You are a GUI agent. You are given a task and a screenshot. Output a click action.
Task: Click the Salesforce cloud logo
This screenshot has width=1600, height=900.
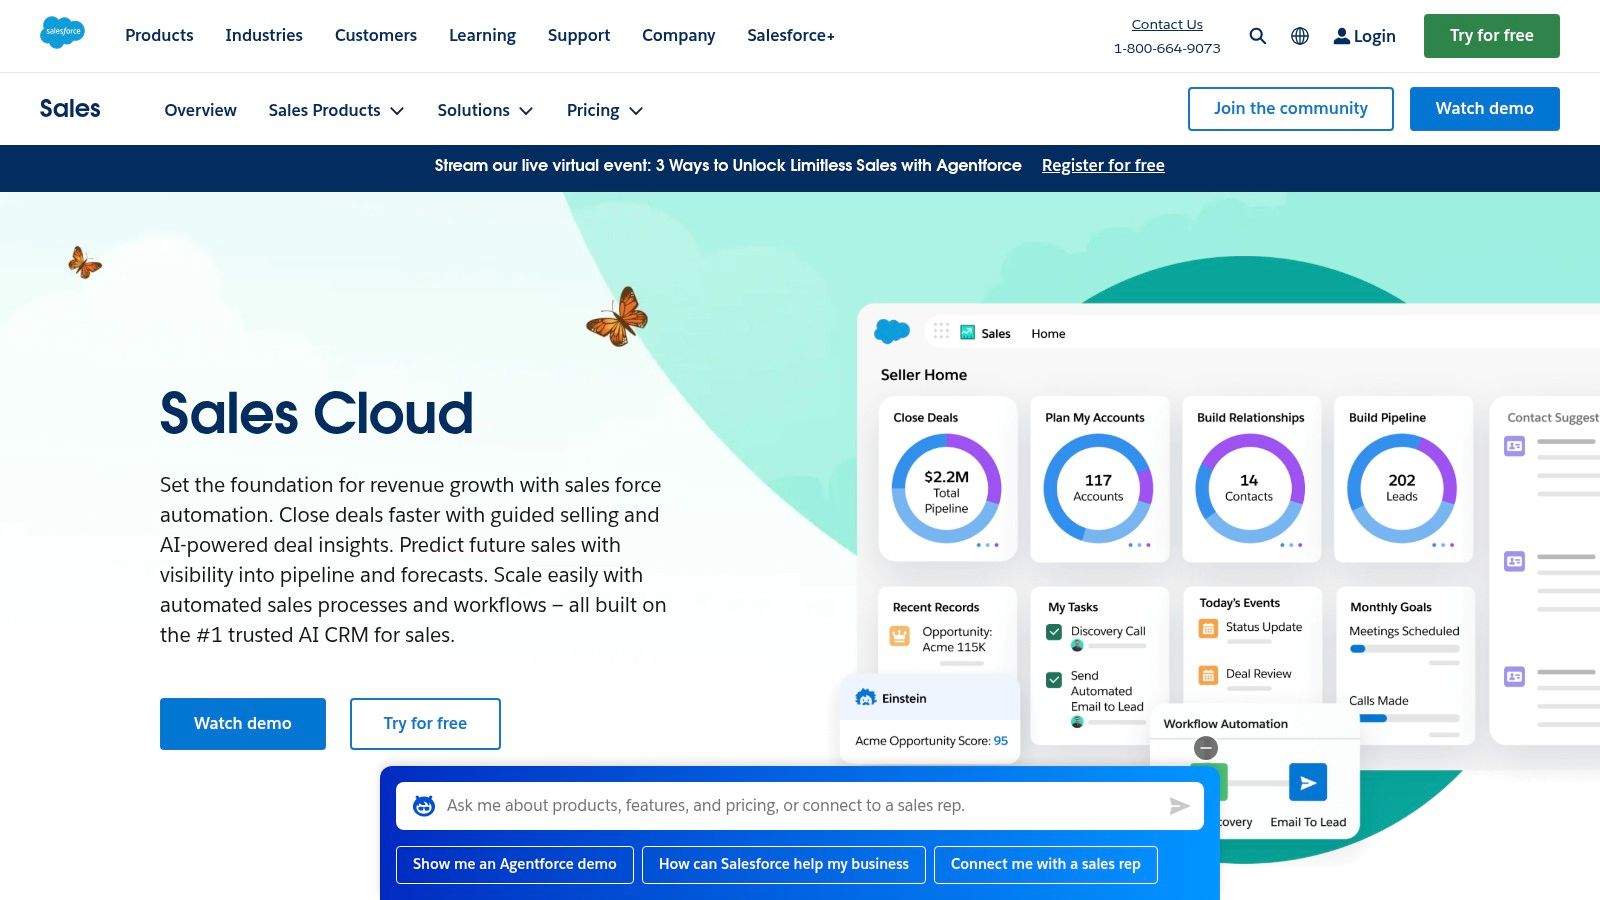click(62, 33)
